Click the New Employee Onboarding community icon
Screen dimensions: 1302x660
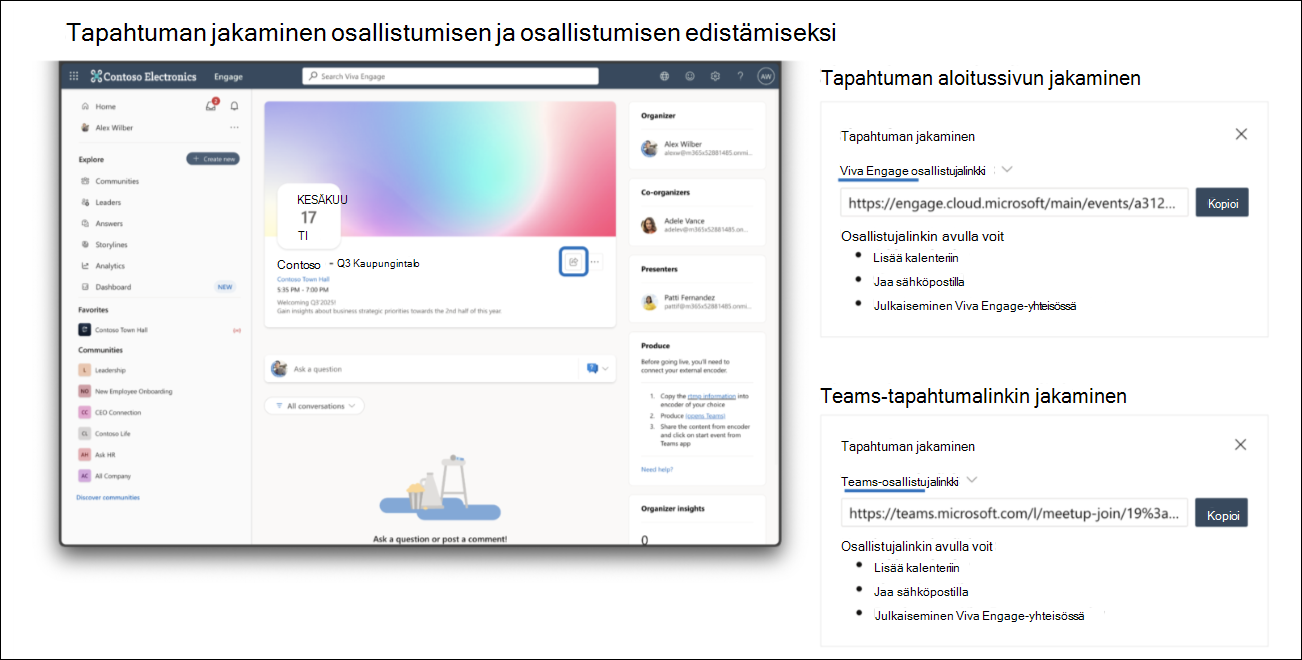85,391
